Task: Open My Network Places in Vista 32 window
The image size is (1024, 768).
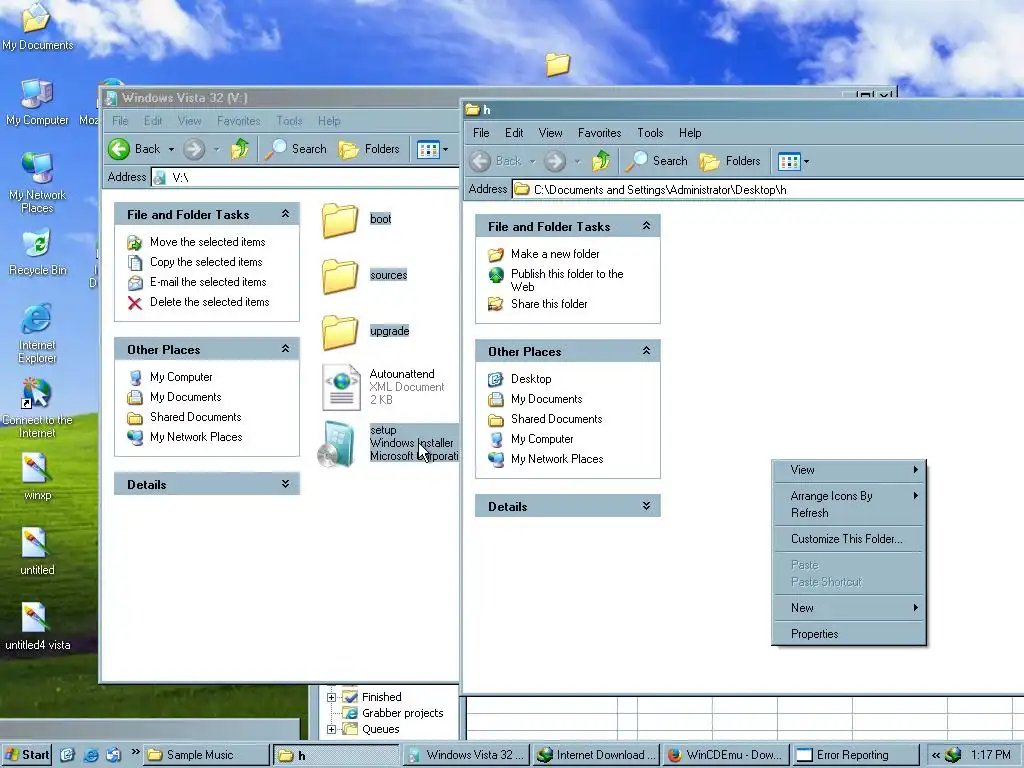Action: (196, 437)
